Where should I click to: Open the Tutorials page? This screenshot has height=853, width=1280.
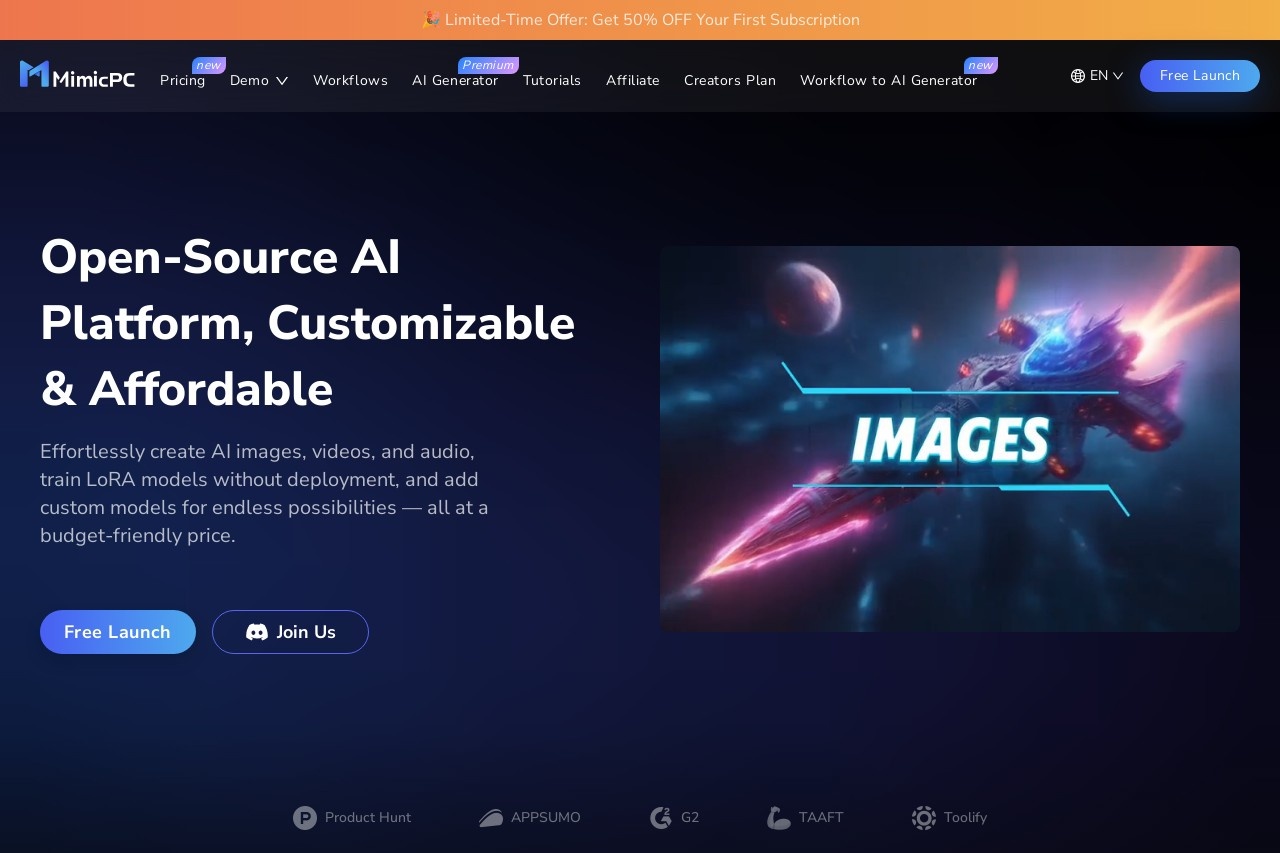click(552, 81)
